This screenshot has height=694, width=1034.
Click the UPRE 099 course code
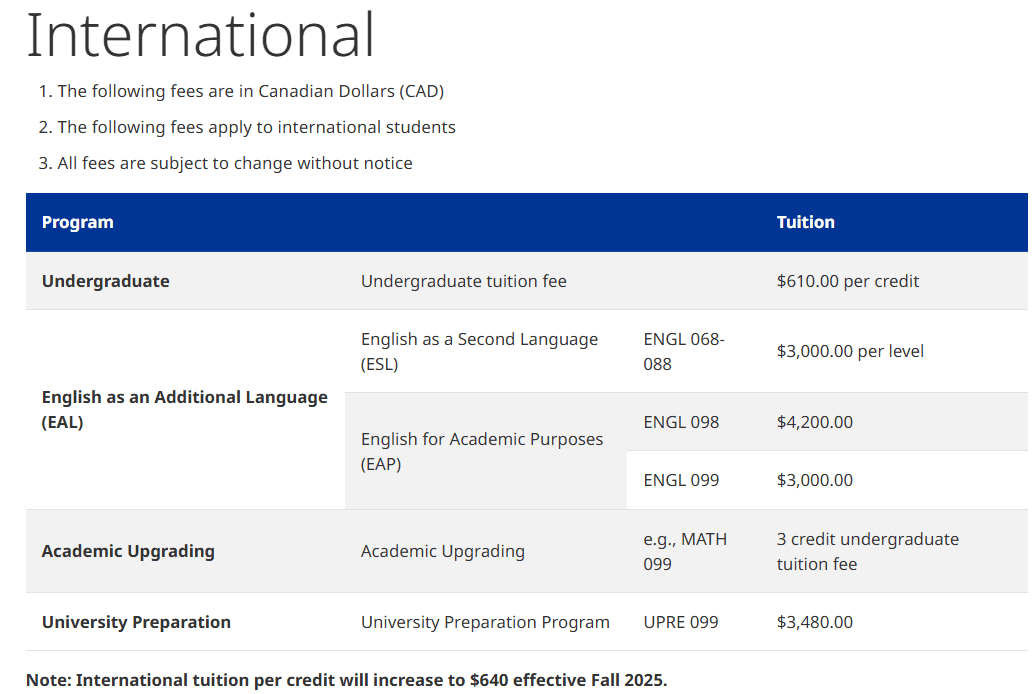click(680, 622)
